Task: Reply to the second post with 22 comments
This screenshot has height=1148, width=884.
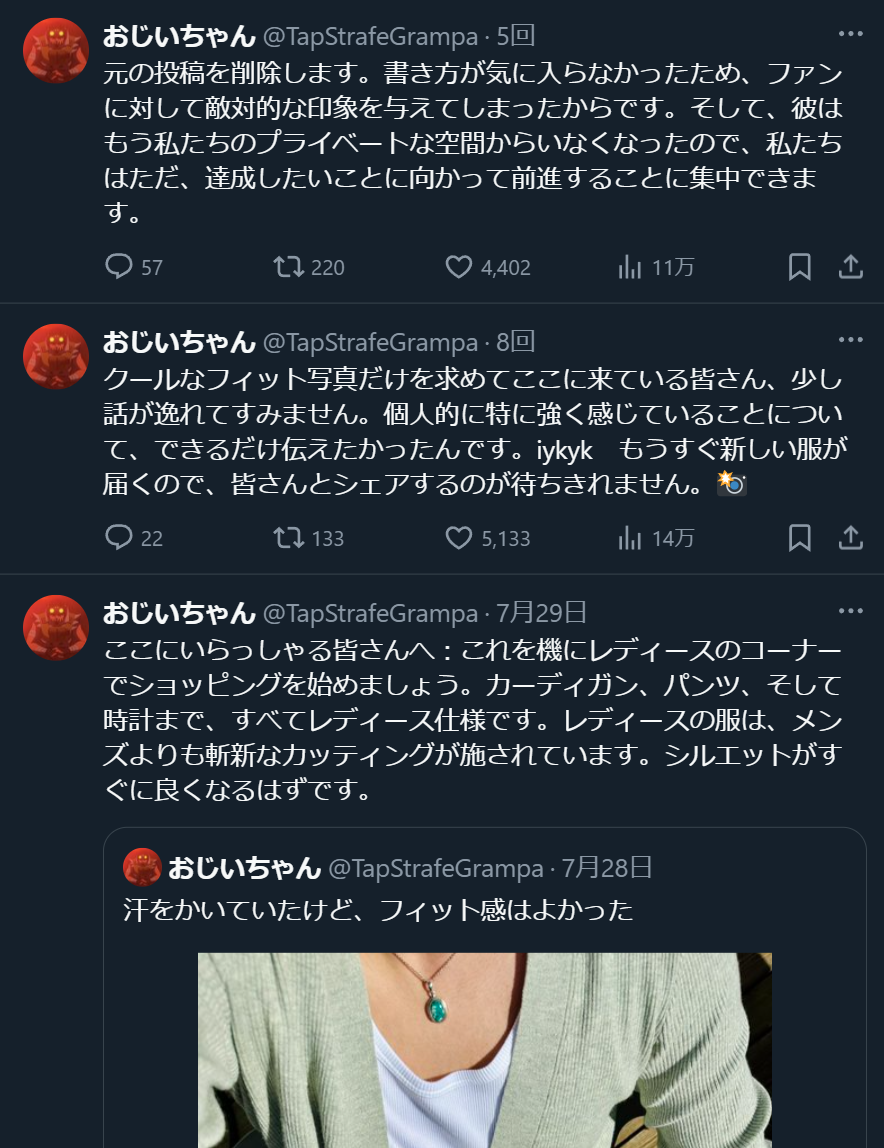Action: 133,538
